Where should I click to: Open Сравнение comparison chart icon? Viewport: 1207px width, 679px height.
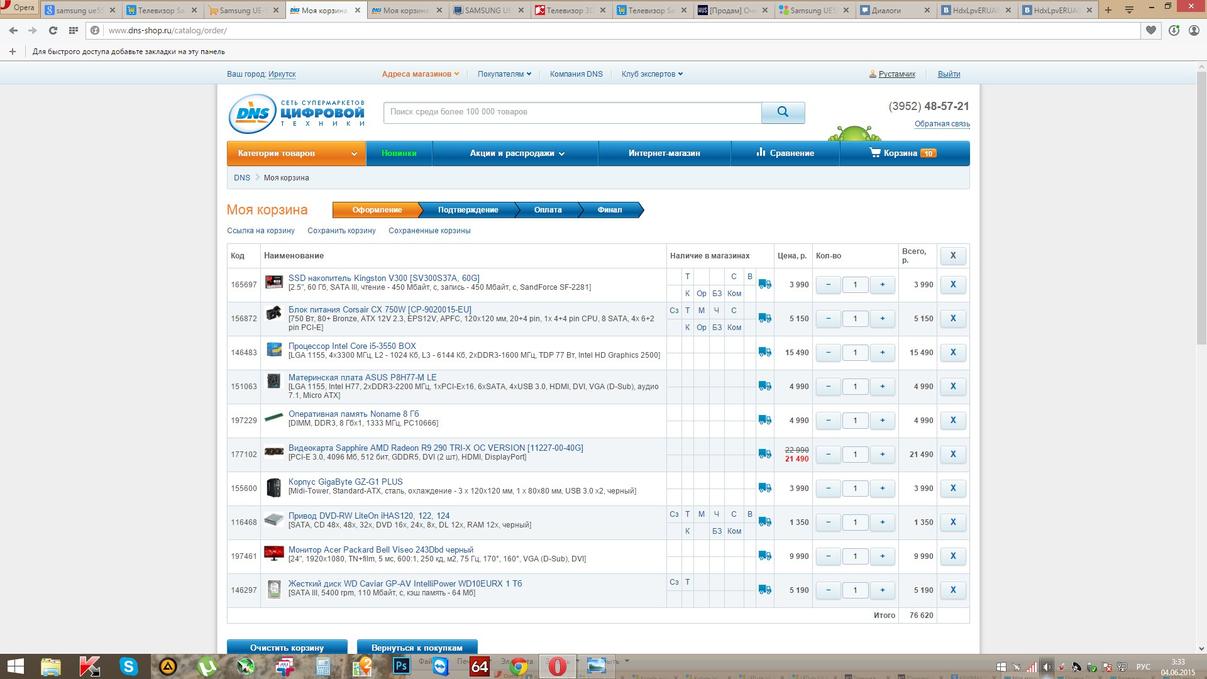761,153
